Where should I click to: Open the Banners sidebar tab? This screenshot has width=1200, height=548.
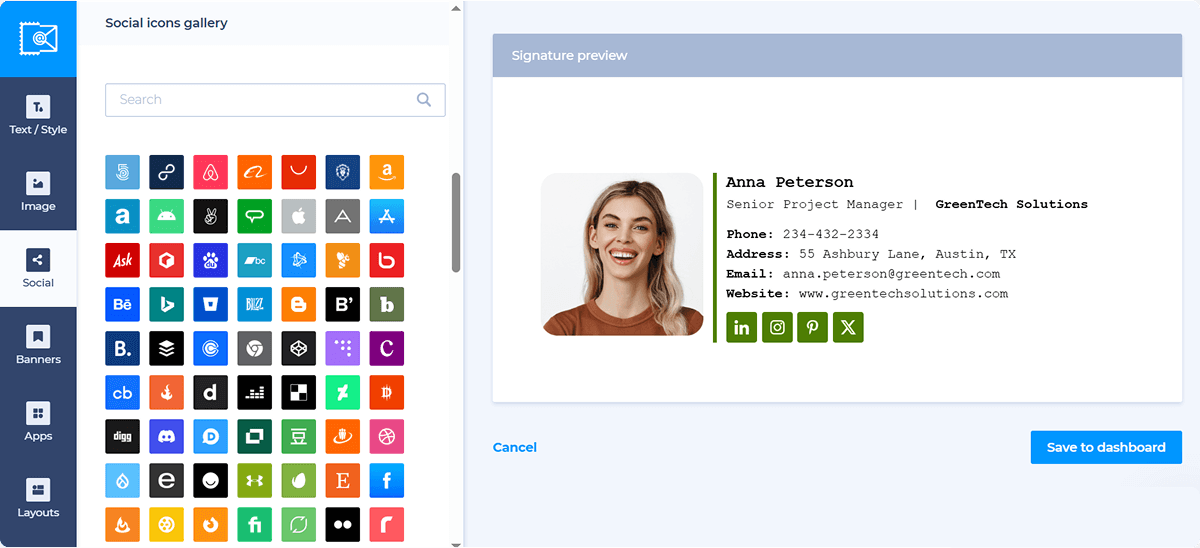tap(38, 346)
